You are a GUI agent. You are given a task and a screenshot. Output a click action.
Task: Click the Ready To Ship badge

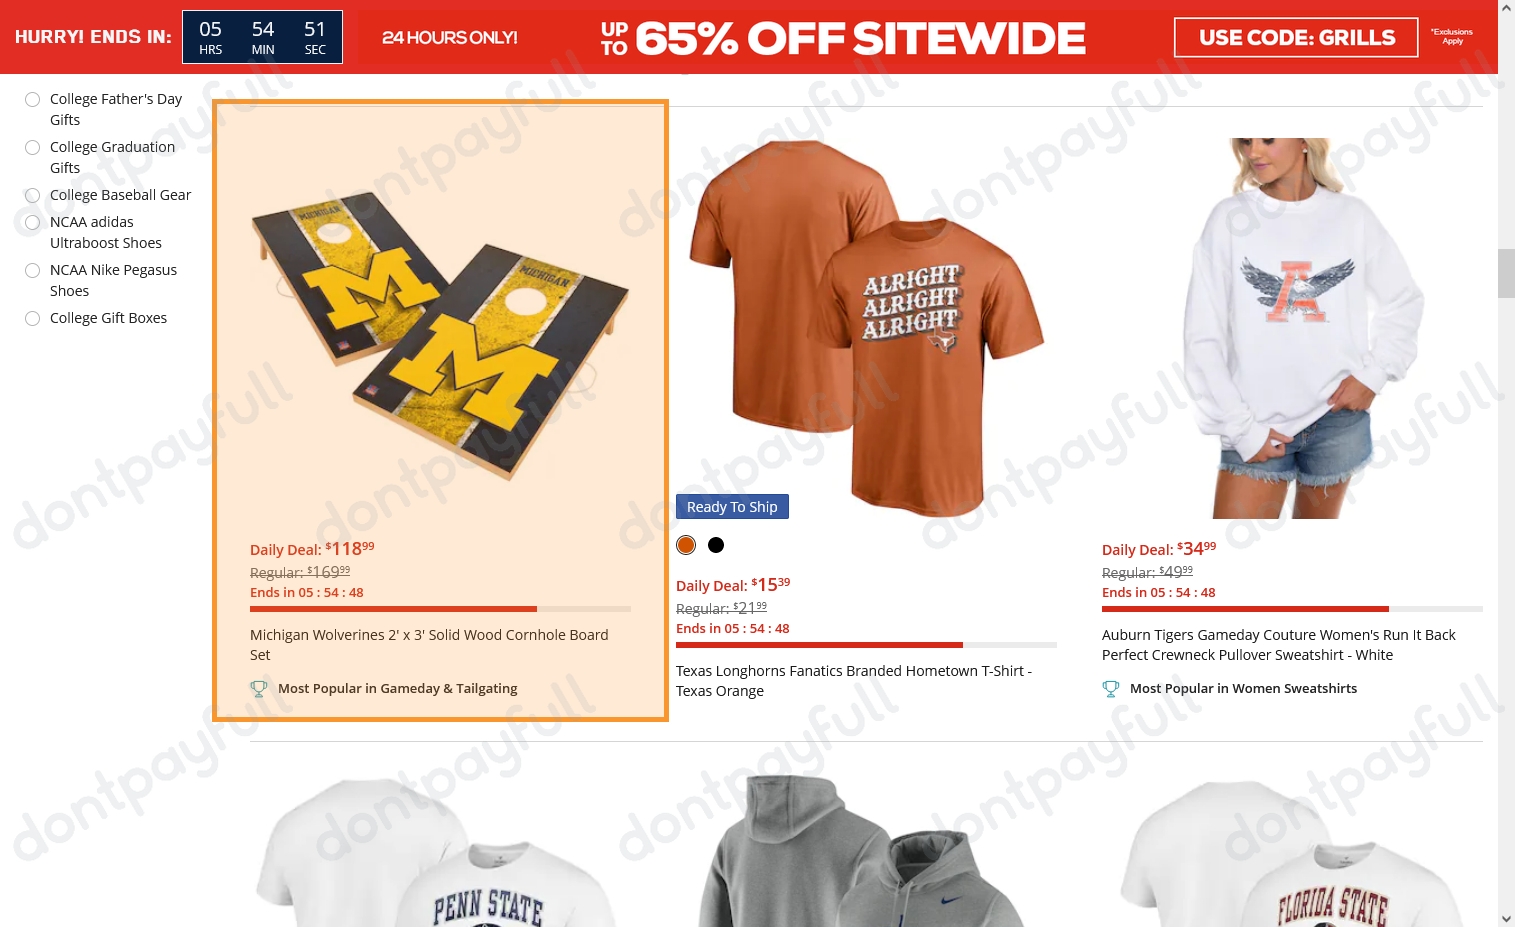click(x=732, y=507)
